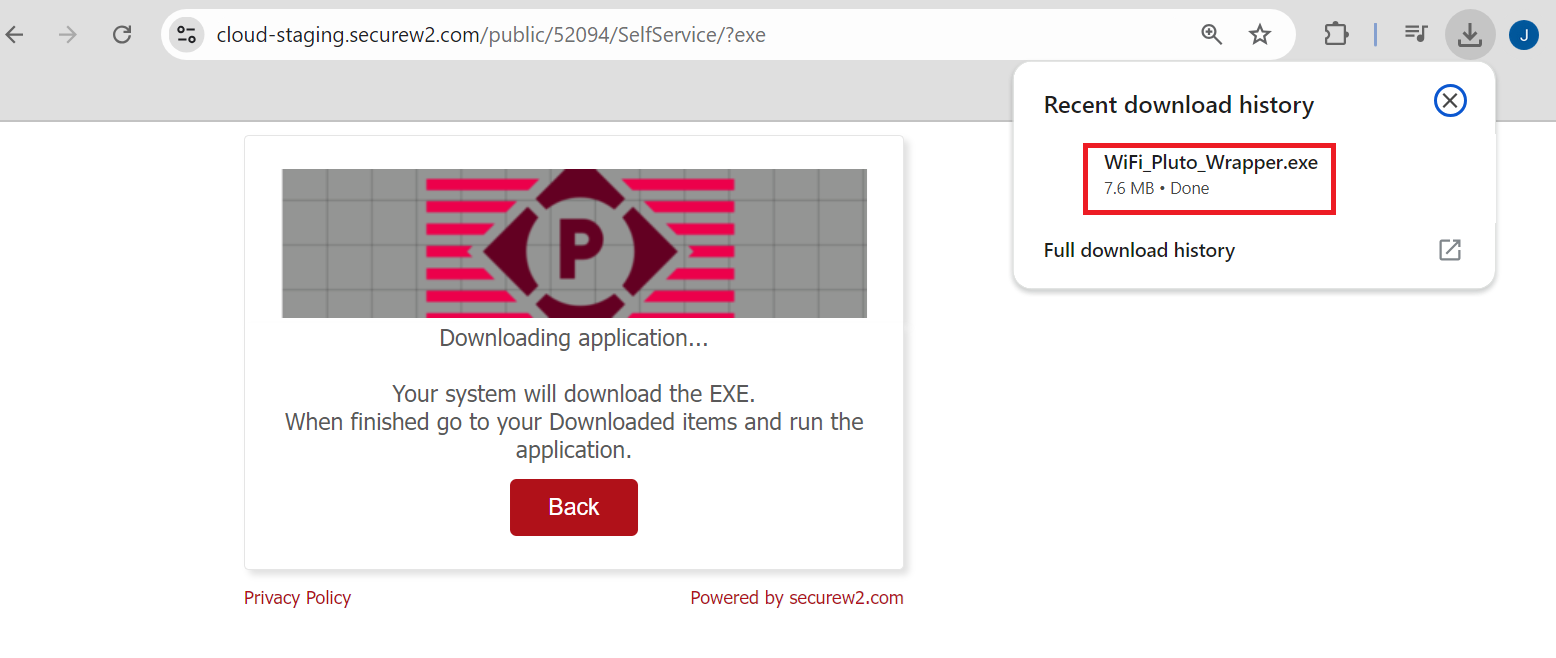Follow the Powered by securew2.com link
Image resolution: width=1556 pixels, height=658 pixels.
796,598
